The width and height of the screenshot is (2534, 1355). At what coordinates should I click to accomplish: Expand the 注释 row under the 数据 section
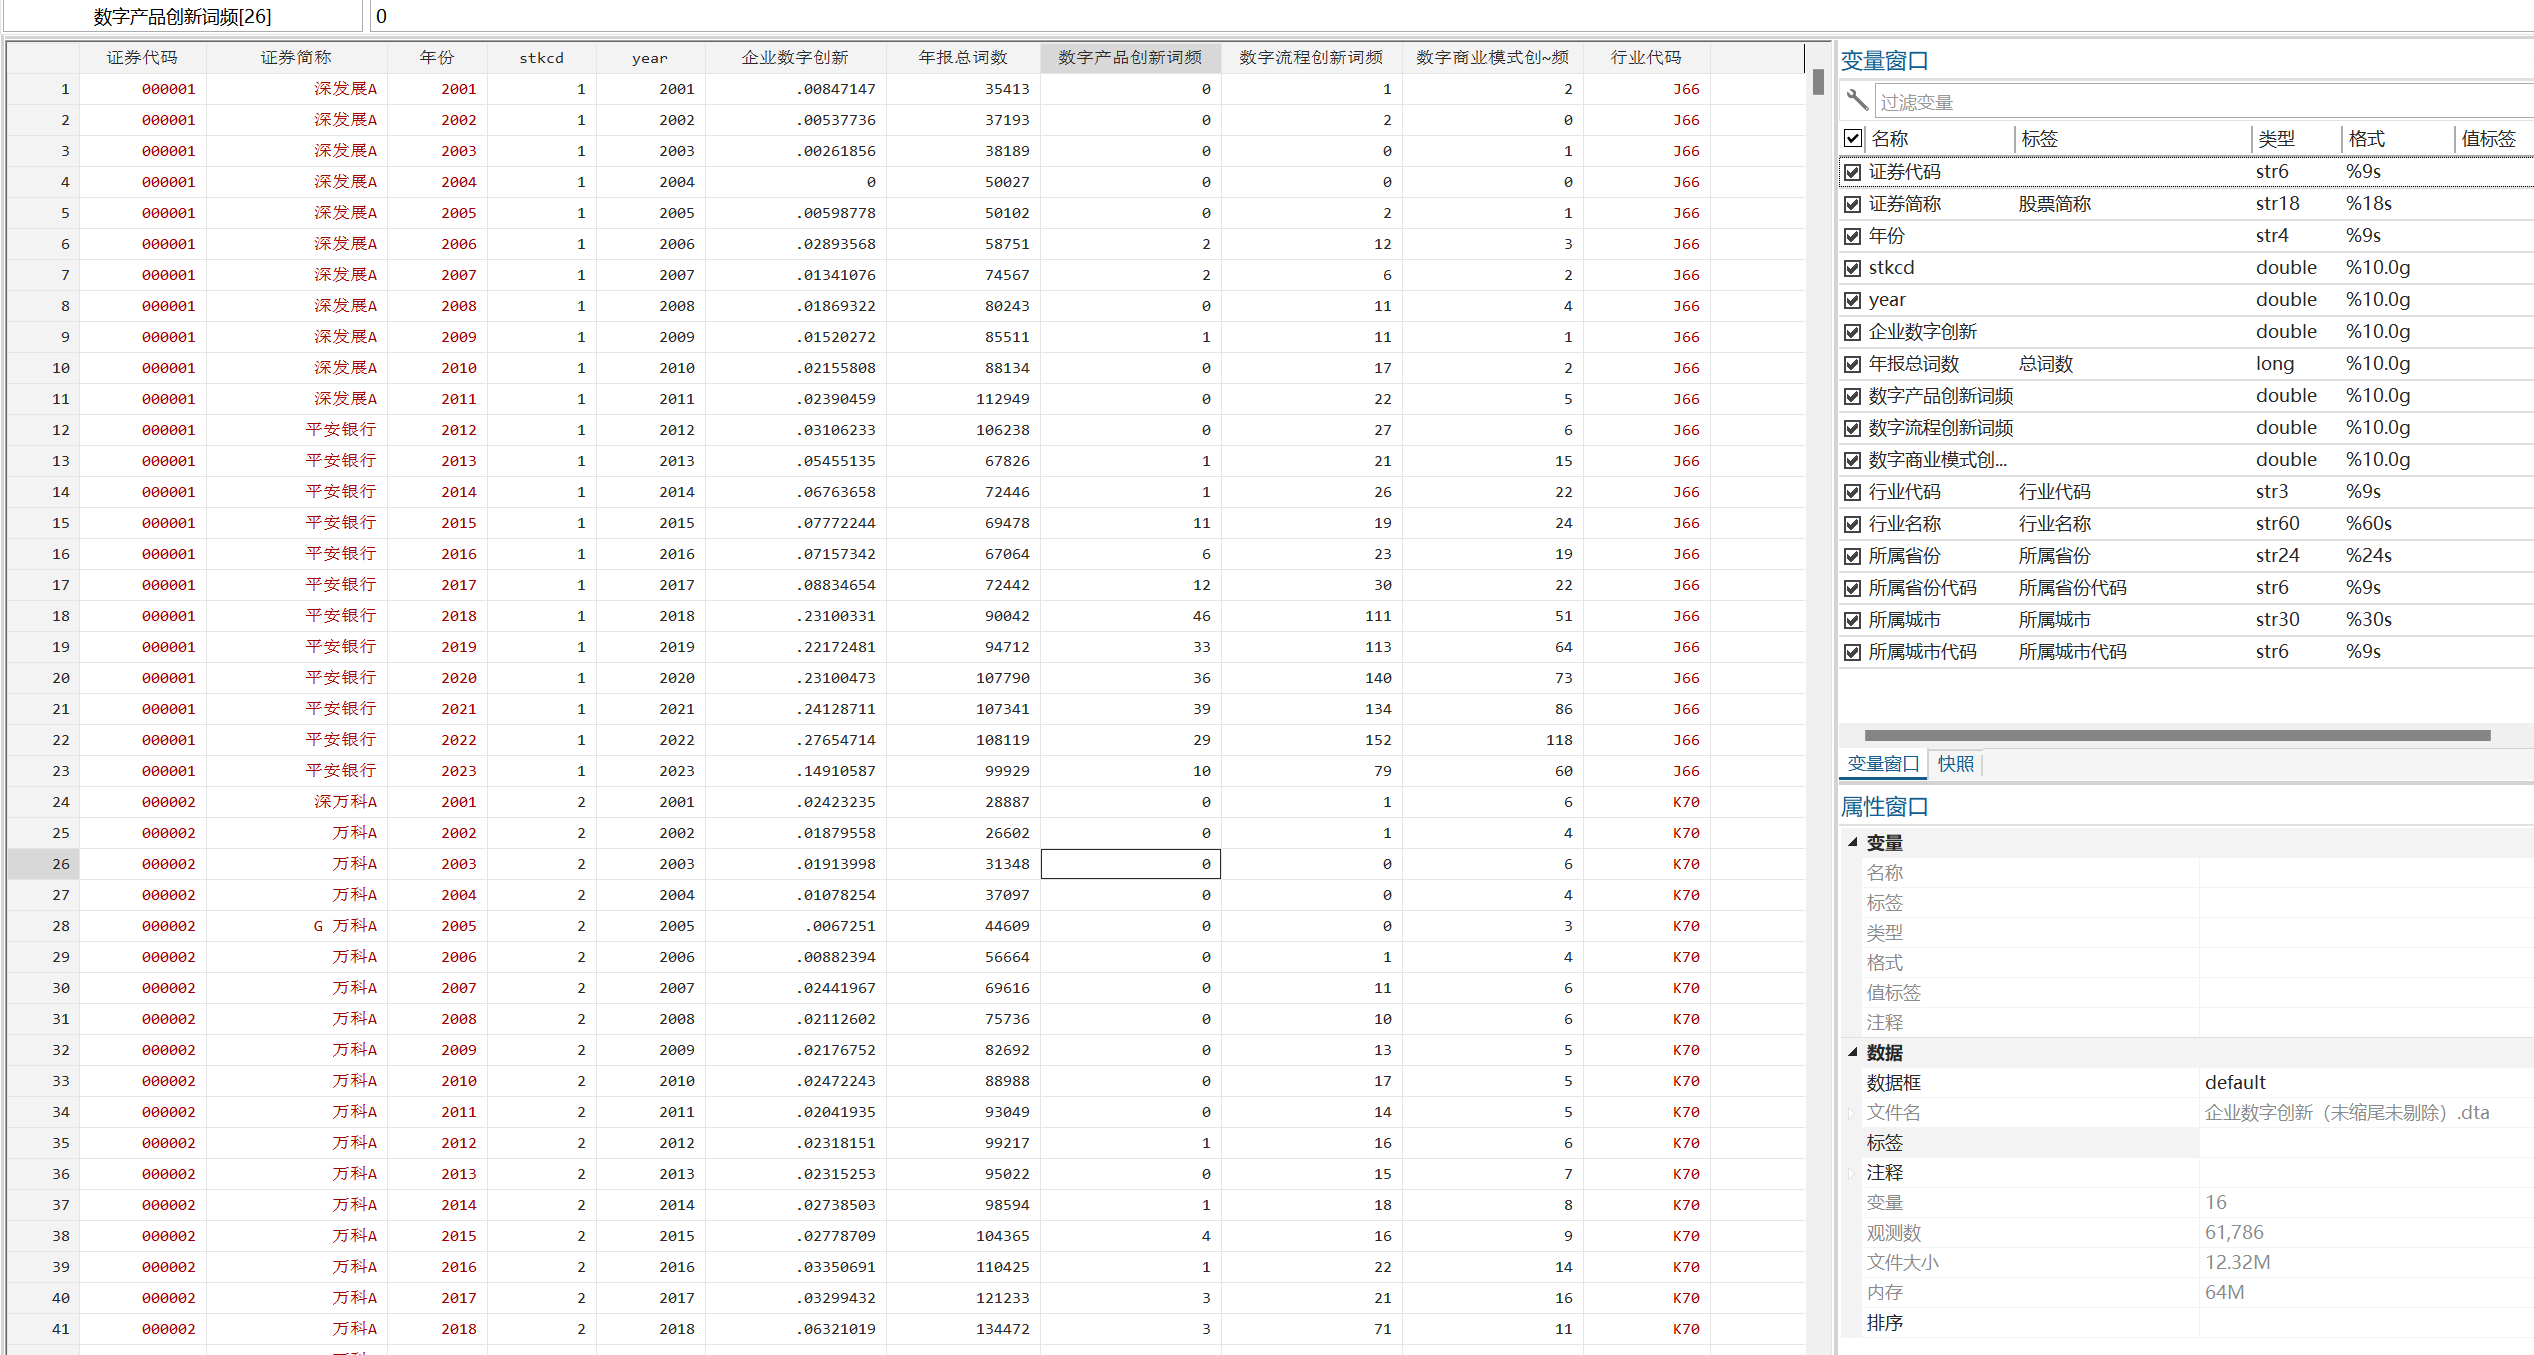pos(1851,1172)
